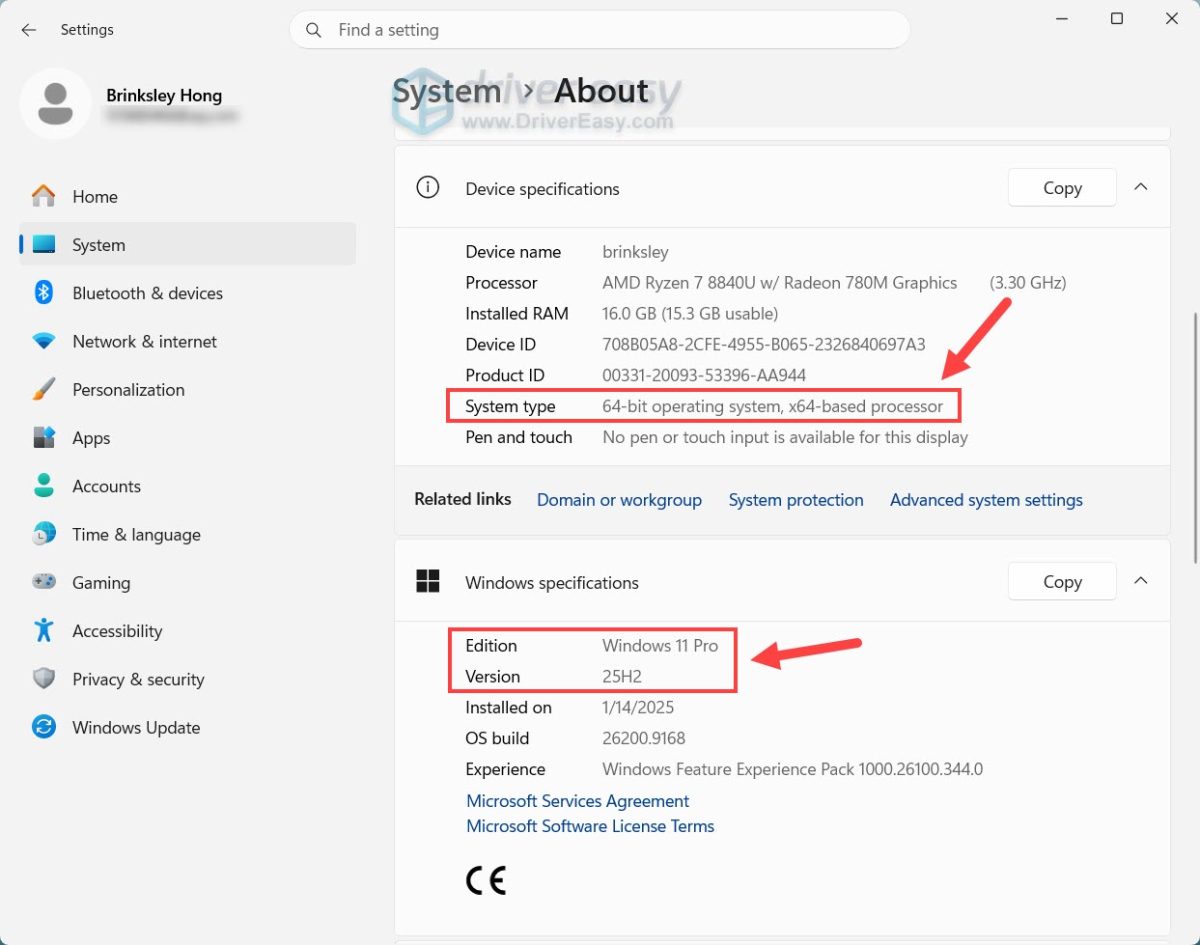Click the Home house icon
The width and height of the screenshot is (1200, 945).
click(x=43, y=196)
